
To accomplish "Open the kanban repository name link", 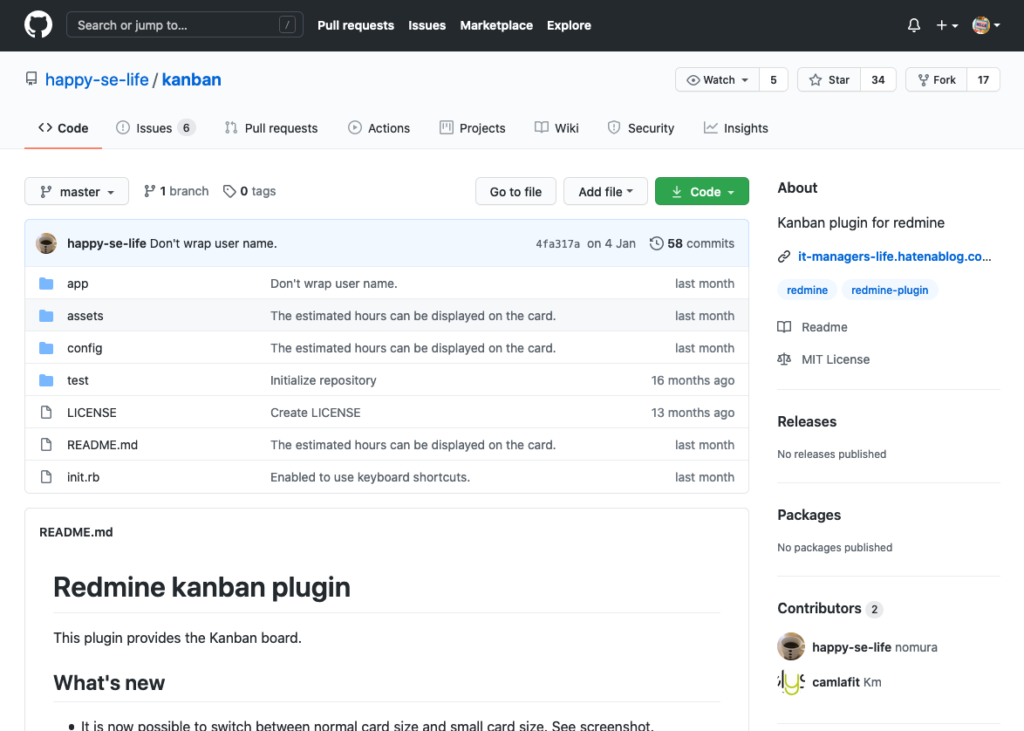I will (x=191, y=80).
